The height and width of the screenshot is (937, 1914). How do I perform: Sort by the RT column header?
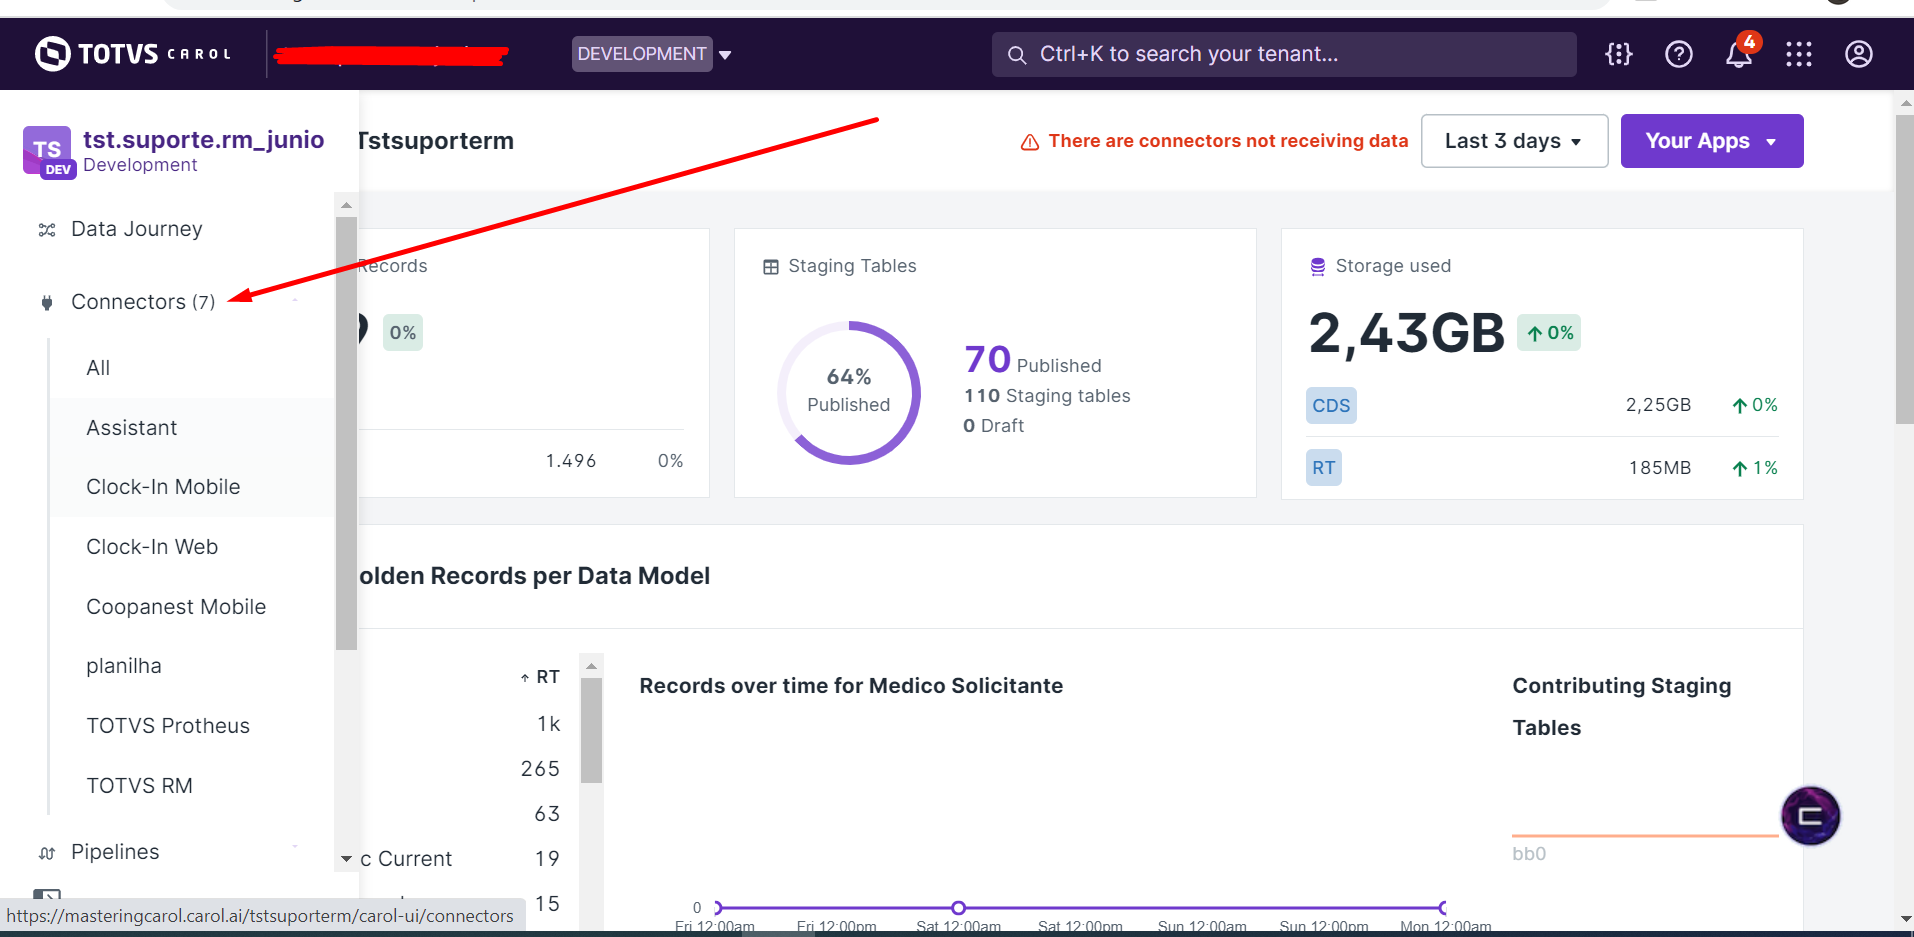546,677
